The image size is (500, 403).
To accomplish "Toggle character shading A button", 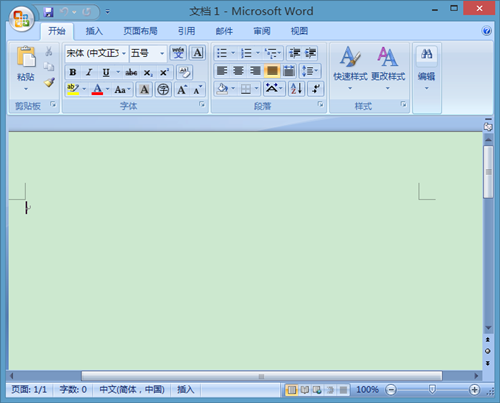I will tap(144, 89).
